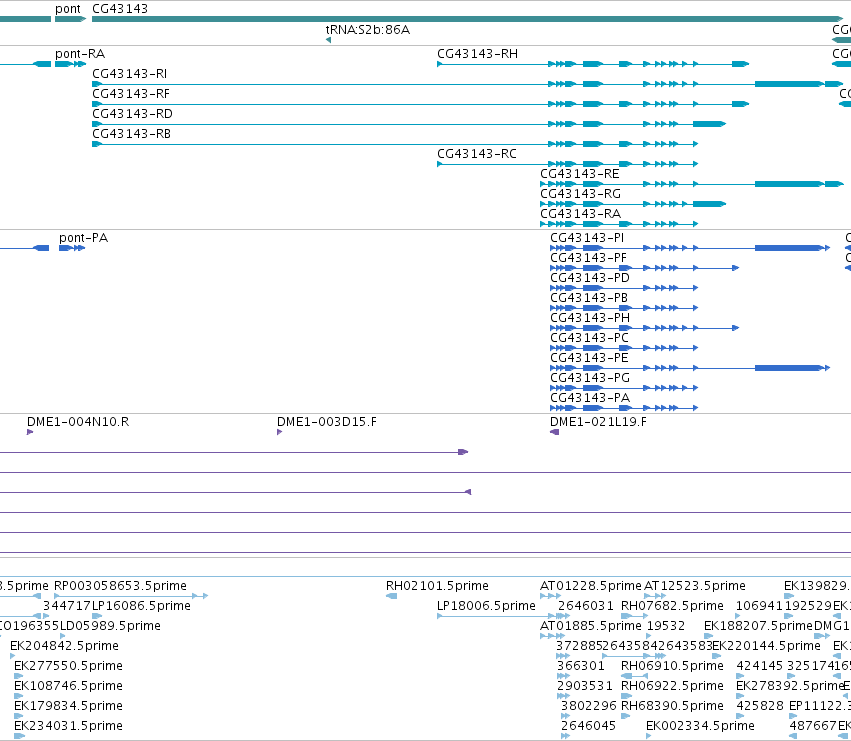Select the DME1-003D15.F arrow marker
The height and width of the screenshot is (741, 851).
[280, 432]
